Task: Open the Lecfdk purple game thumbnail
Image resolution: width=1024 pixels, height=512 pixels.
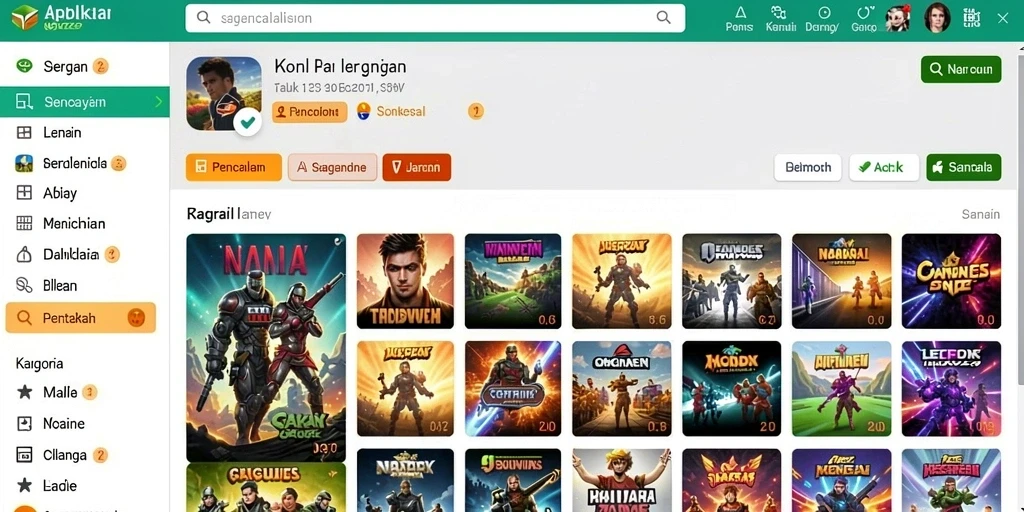Action: pos(951,389)
